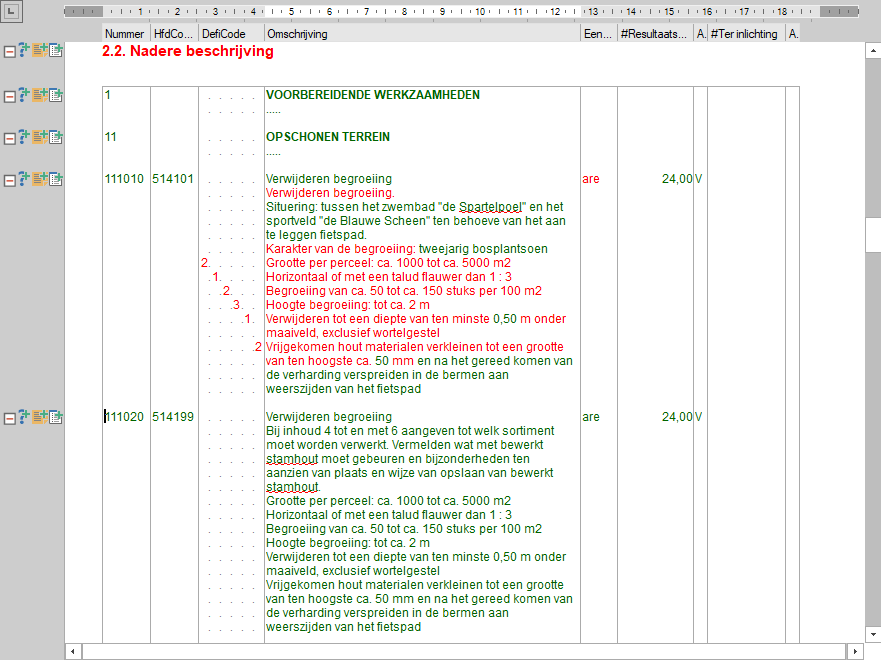Click the DefiCode column header
Screen dimensions: 881x660
(x=231, y=34)
